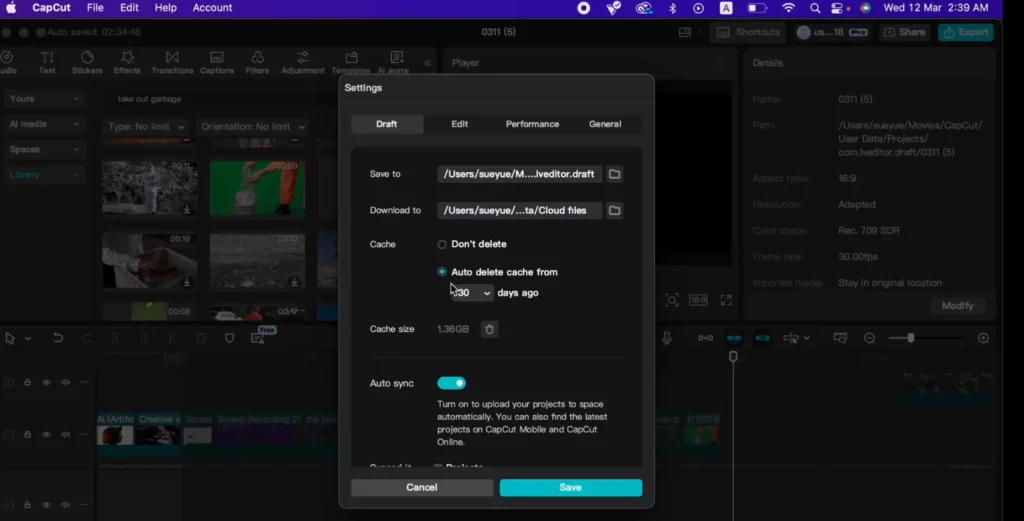
Task: Hide the track containing Screen Recording clip
Action: (46, 434)
